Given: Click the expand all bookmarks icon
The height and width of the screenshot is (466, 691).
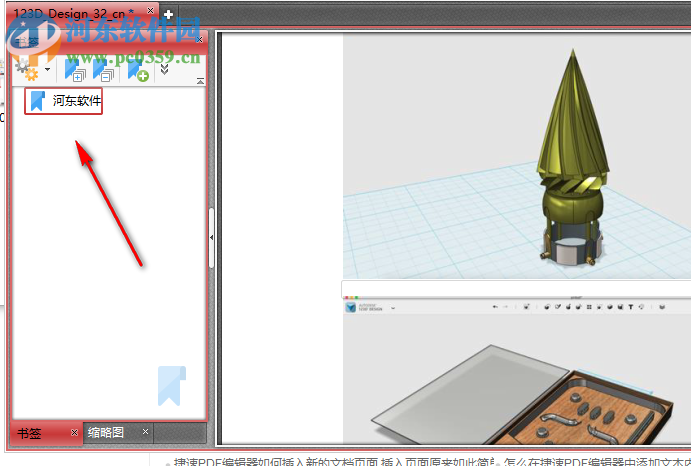Looking at the screenshot, I should click(76, 70).
